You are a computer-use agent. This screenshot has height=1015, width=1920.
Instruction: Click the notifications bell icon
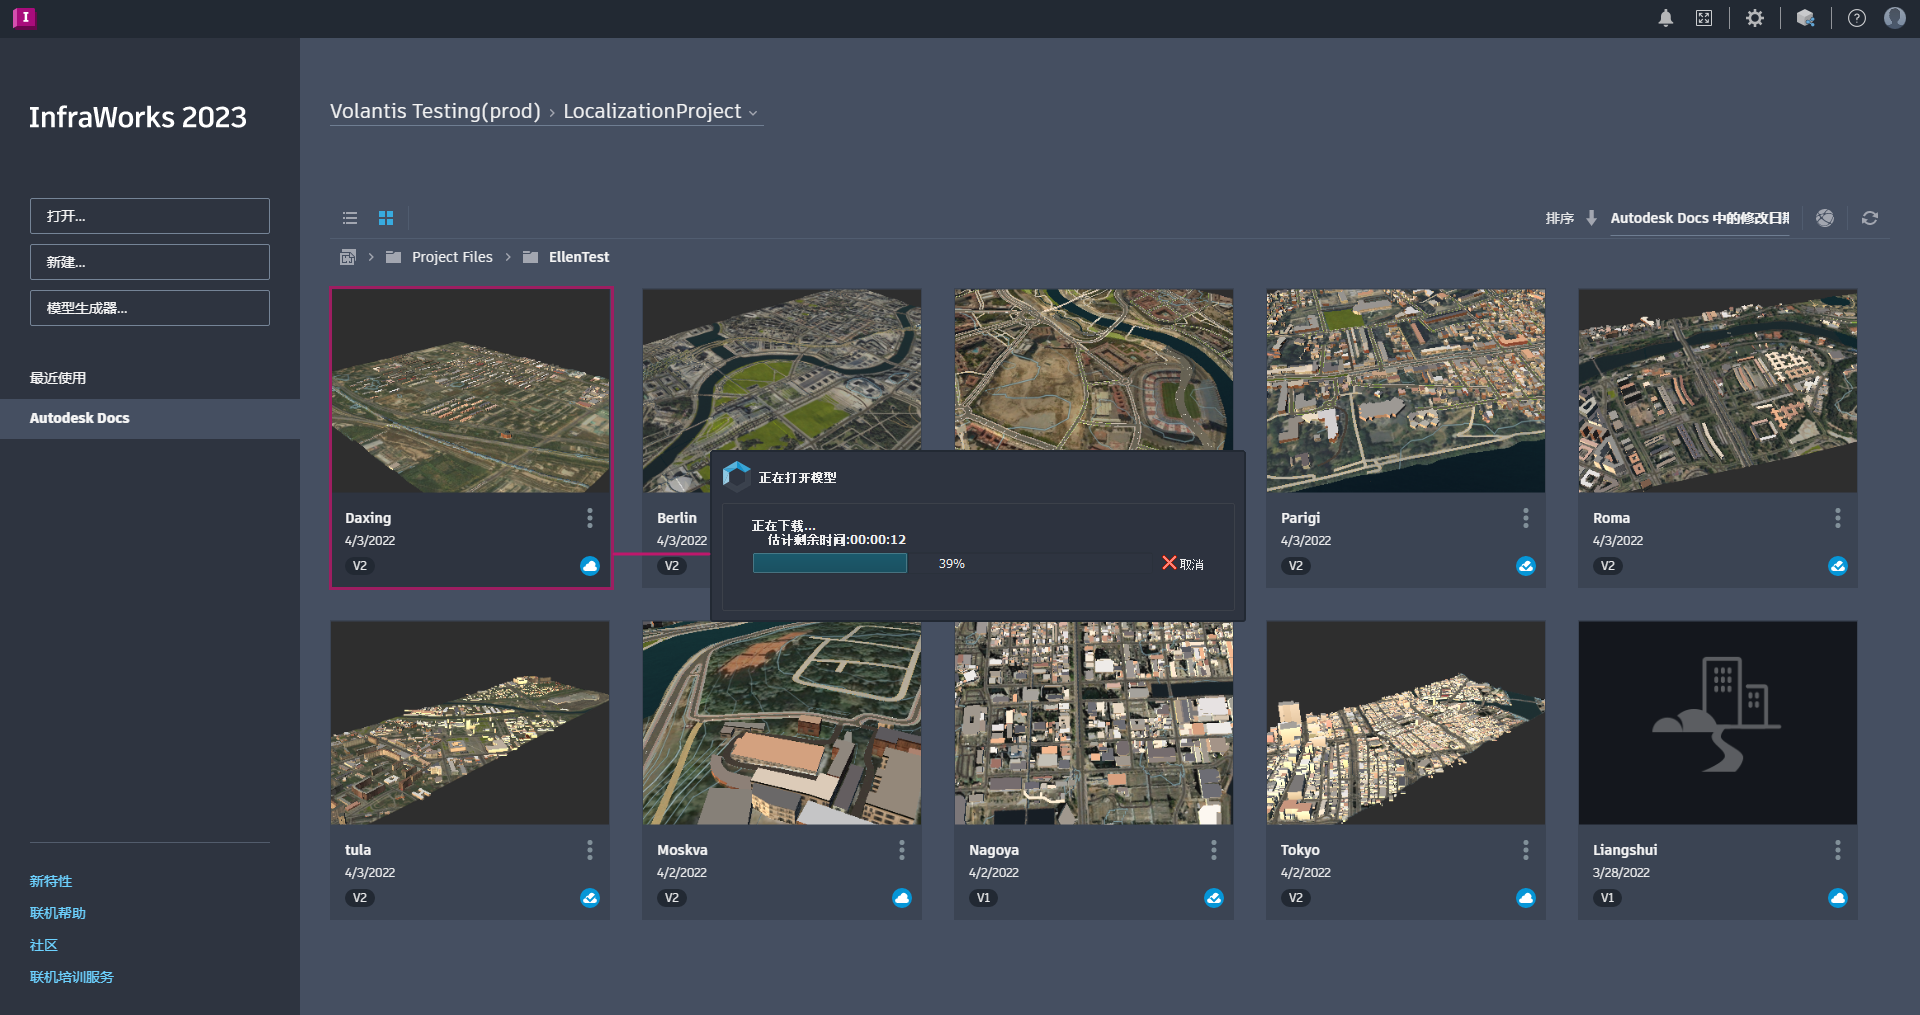1666,18
